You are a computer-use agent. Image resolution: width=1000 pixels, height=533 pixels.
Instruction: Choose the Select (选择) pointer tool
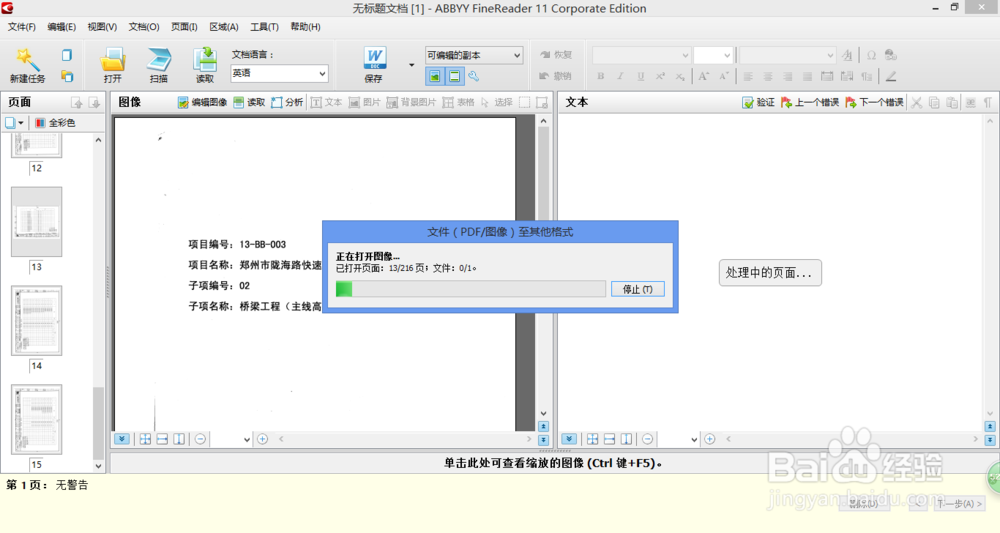tap(497, 102)
